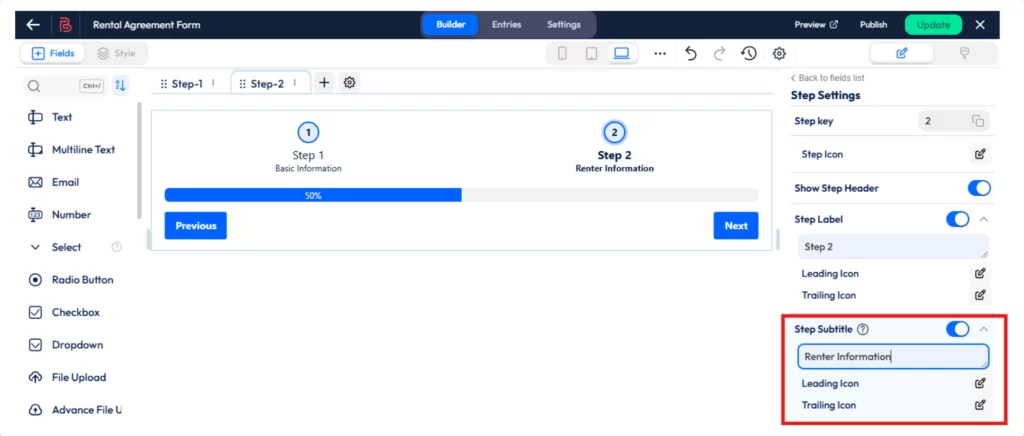The height and width of the screenshot is (436, 1024).
Task: Switch to mobile phone preview icon
Action: (562, 53)
